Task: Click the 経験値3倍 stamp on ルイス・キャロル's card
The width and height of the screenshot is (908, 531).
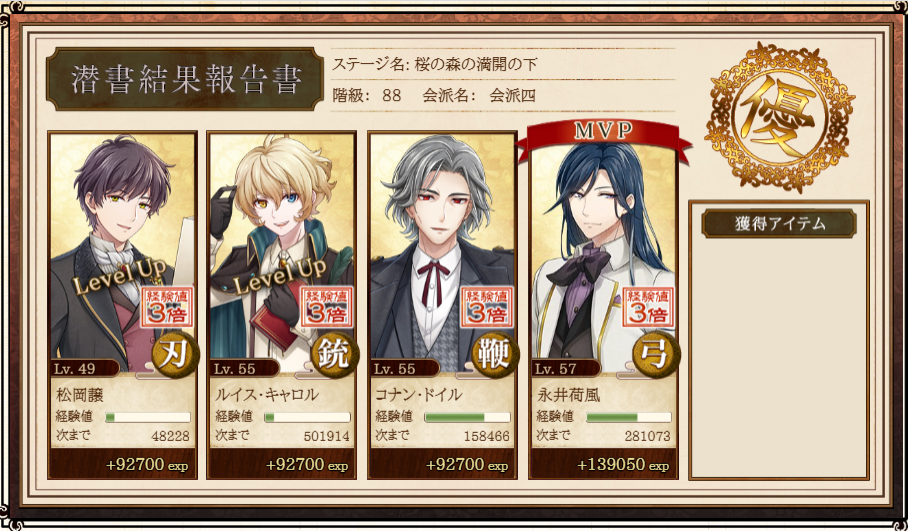Action: pos(327,307)
